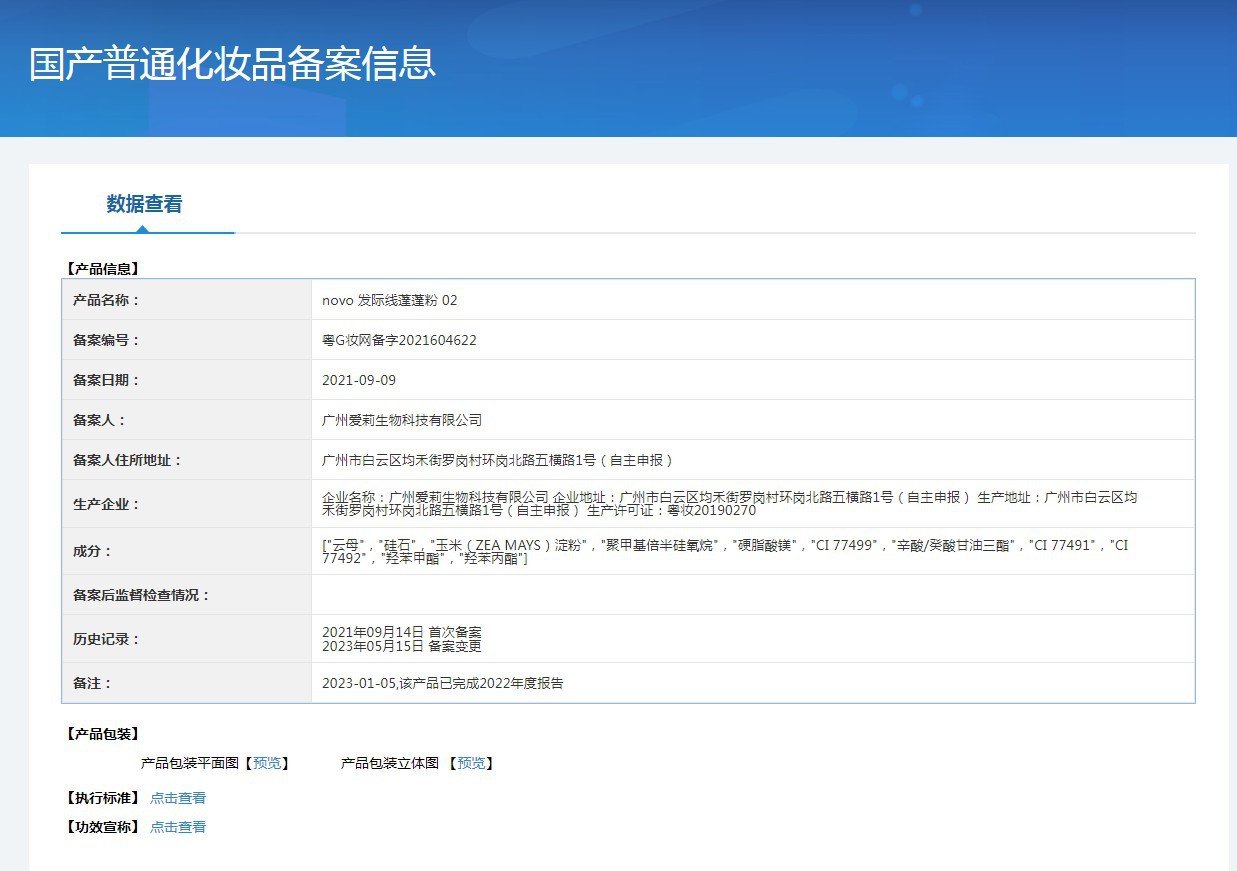The image size is (1237, 871).
Task: Click the page title 国产普通化妆品备案信息
Action: 232,63
